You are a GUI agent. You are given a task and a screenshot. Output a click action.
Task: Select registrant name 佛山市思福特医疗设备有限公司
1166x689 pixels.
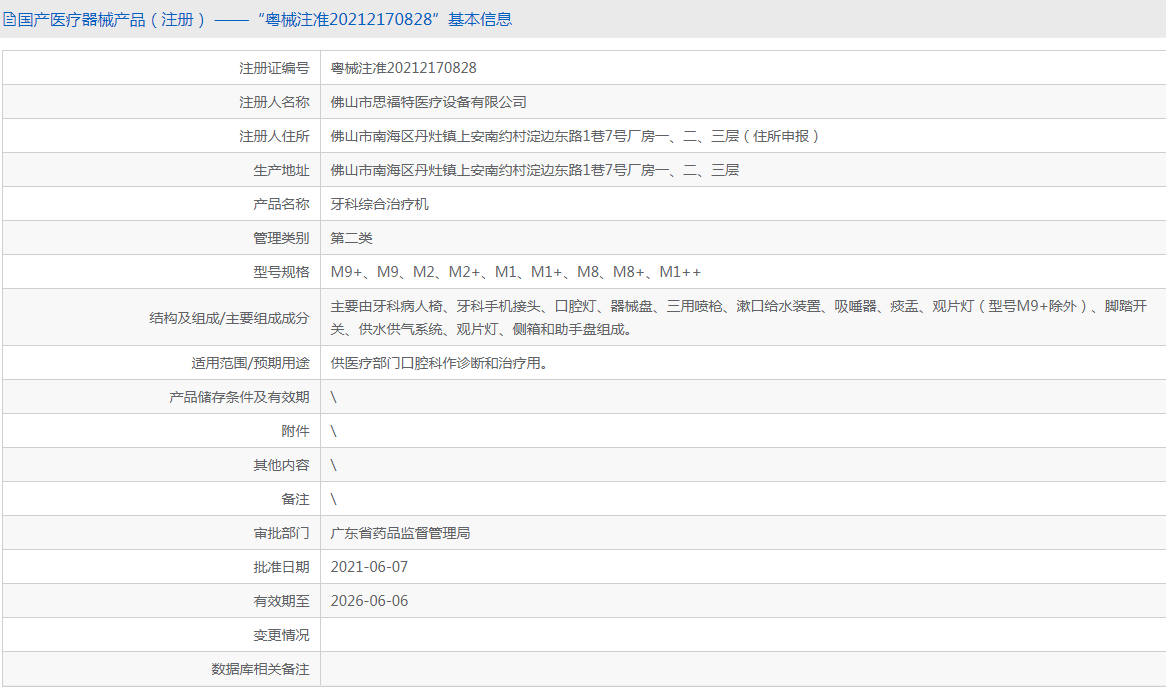point(429,102)
